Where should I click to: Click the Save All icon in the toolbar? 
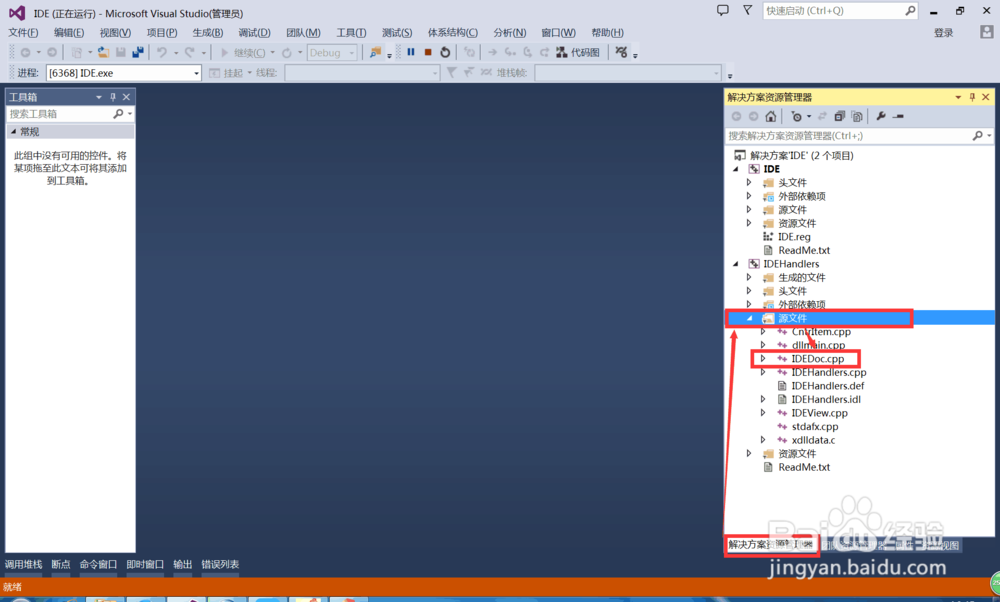137,52
